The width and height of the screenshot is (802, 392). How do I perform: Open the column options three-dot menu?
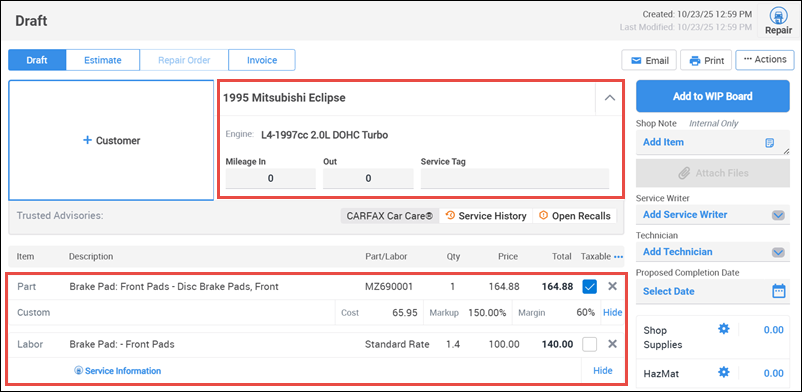coord(619,257)
